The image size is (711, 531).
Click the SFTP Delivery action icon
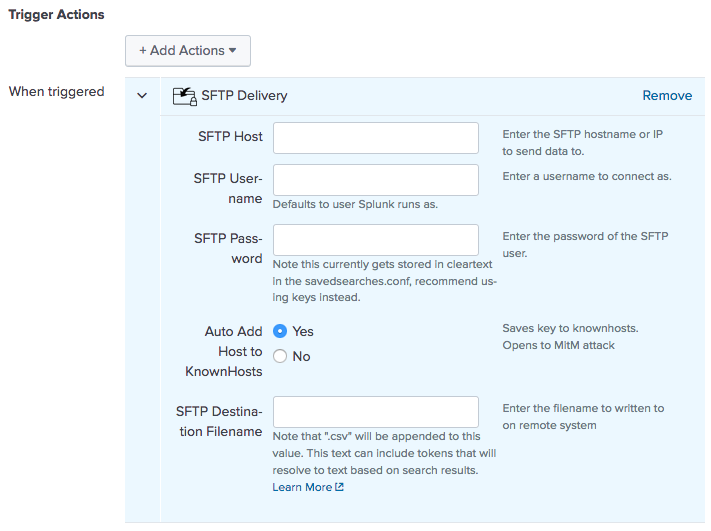(184, 96)
